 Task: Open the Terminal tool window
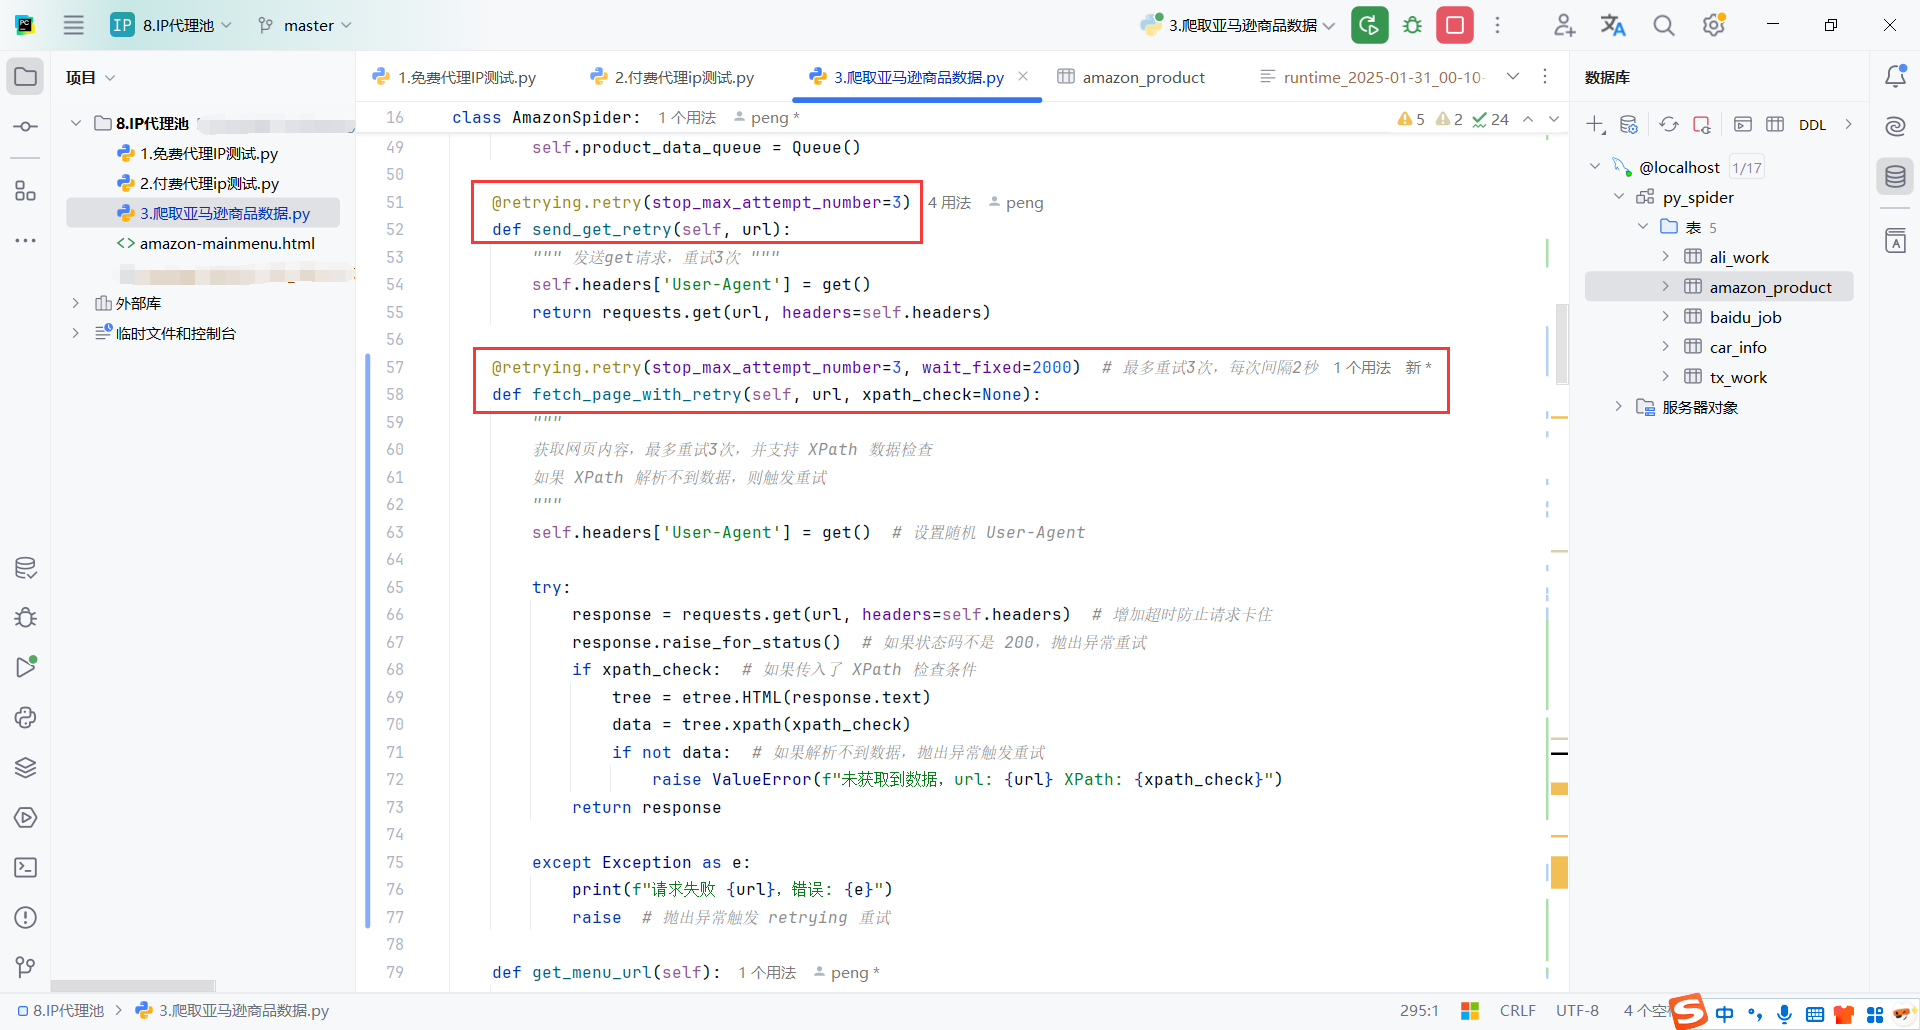(25, 867)
